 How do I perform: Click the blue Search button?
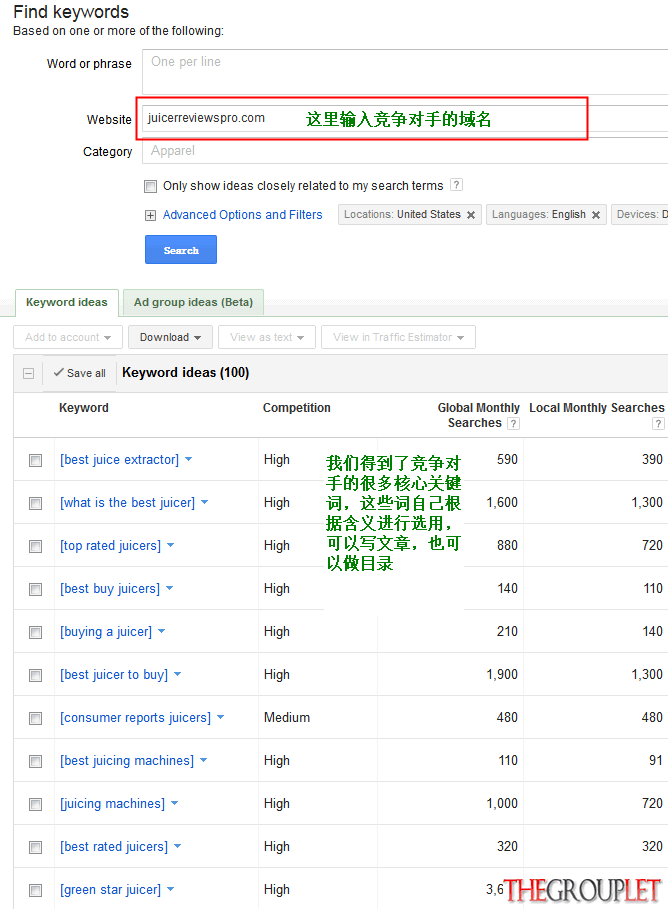coord(181,250)
